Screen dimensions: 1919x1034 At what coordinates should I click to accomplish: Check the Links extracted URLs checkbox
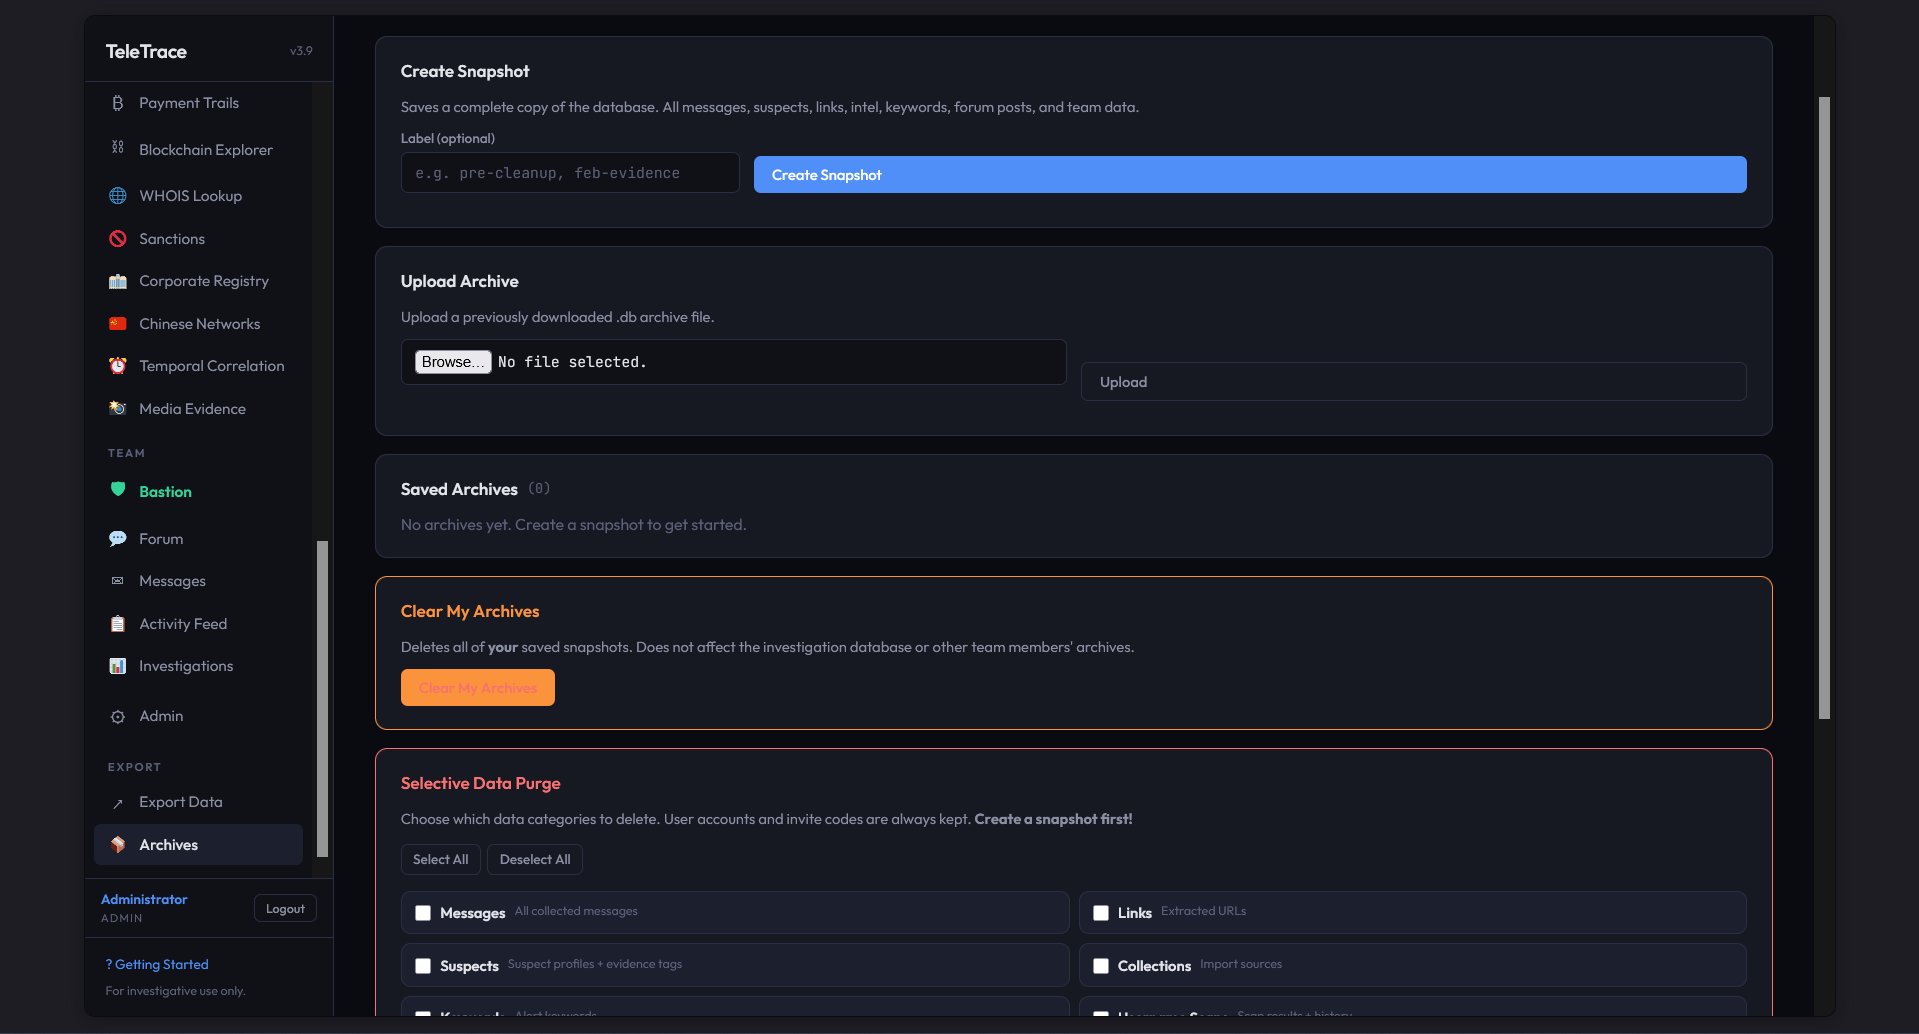(1101, 913)
